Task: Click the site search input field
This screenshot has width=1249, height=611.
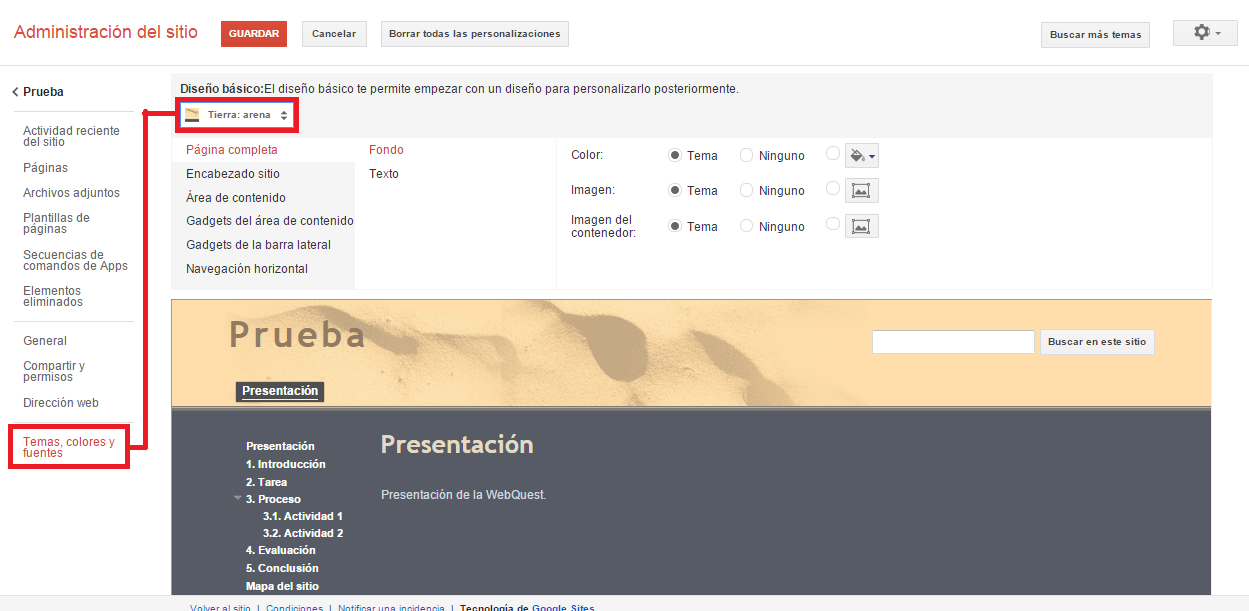Action: [x=953, y=342]
